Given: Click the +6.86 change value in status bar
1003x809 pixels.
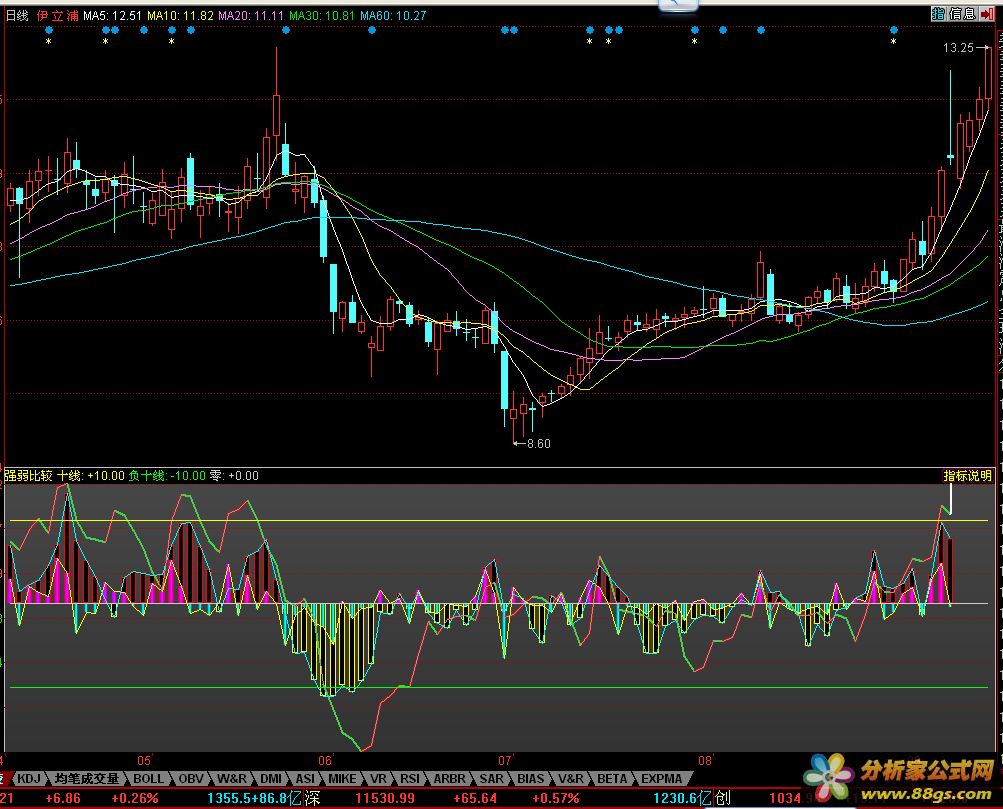Looking at the screenshot, I should coord(63,798).
